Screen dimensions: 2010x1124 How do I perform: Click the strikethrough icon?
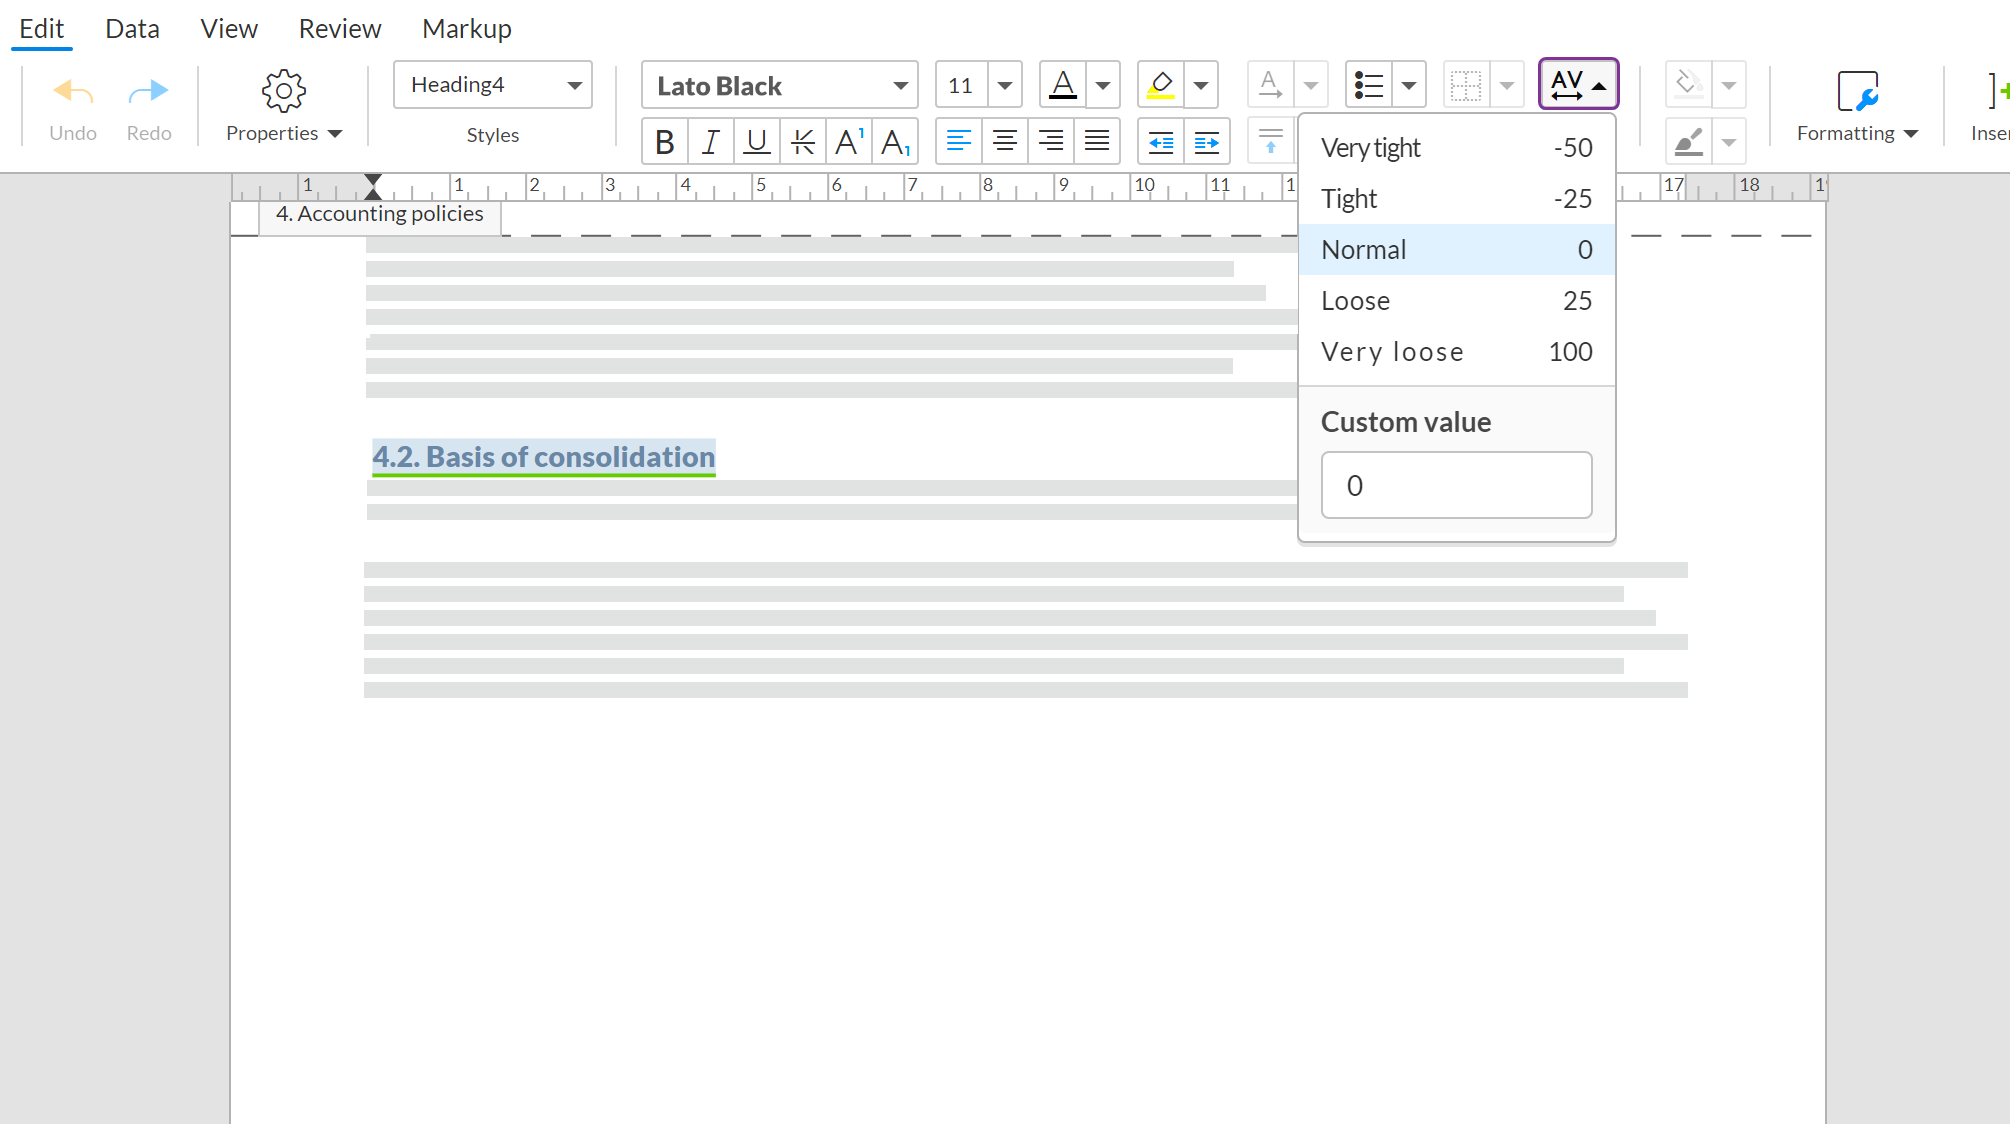point(802,142)
